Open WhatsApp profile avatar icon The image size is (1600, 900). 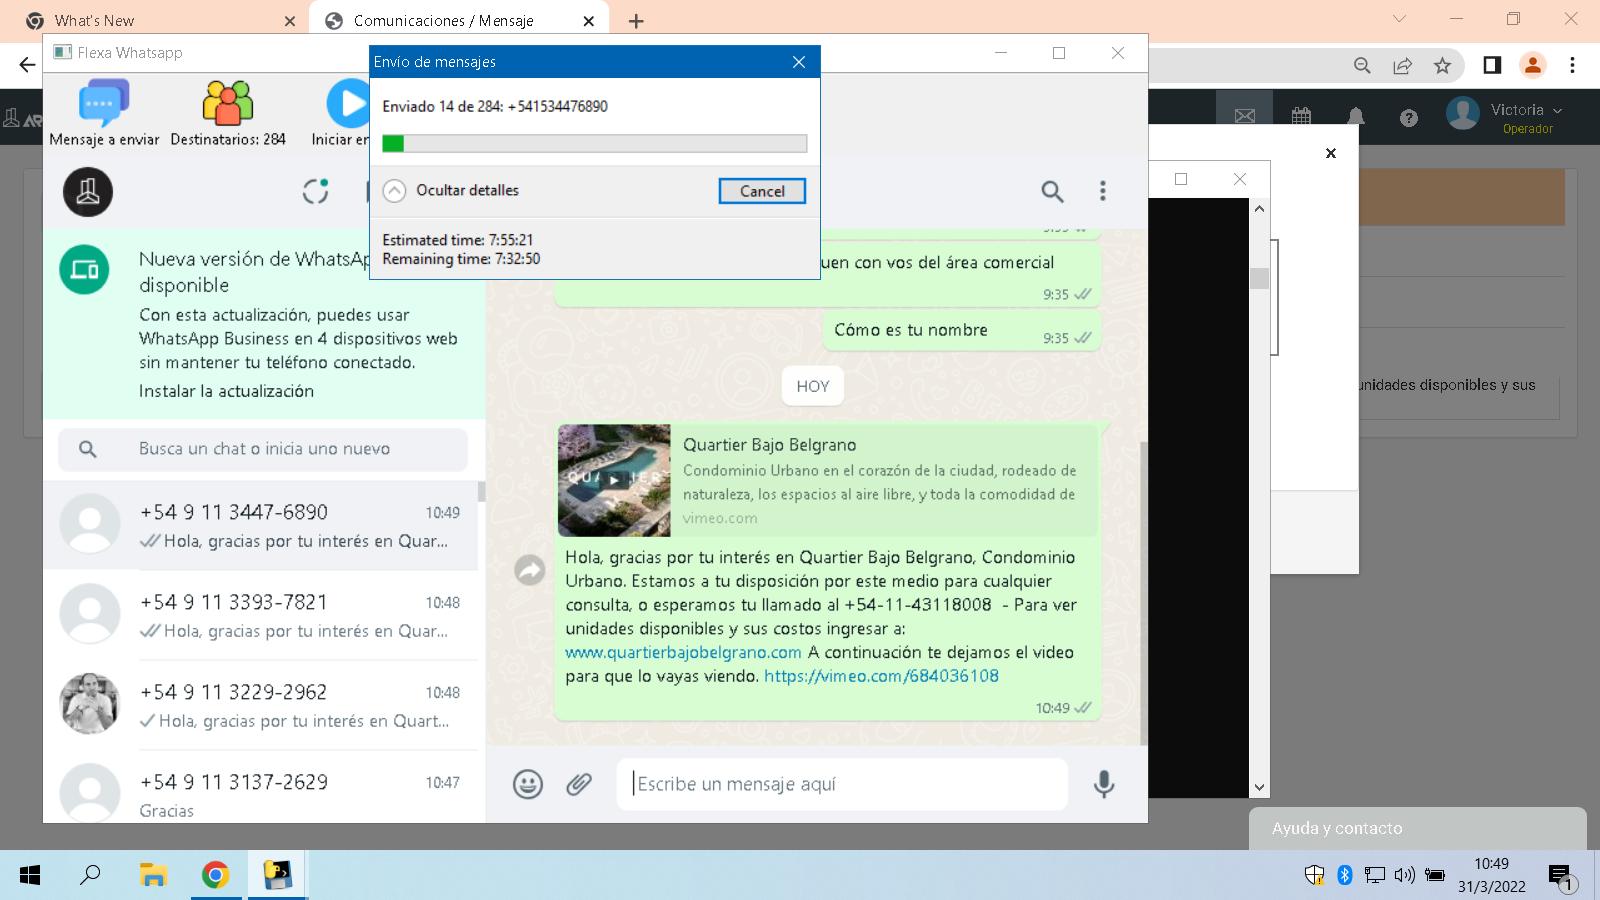coord(88,191)
